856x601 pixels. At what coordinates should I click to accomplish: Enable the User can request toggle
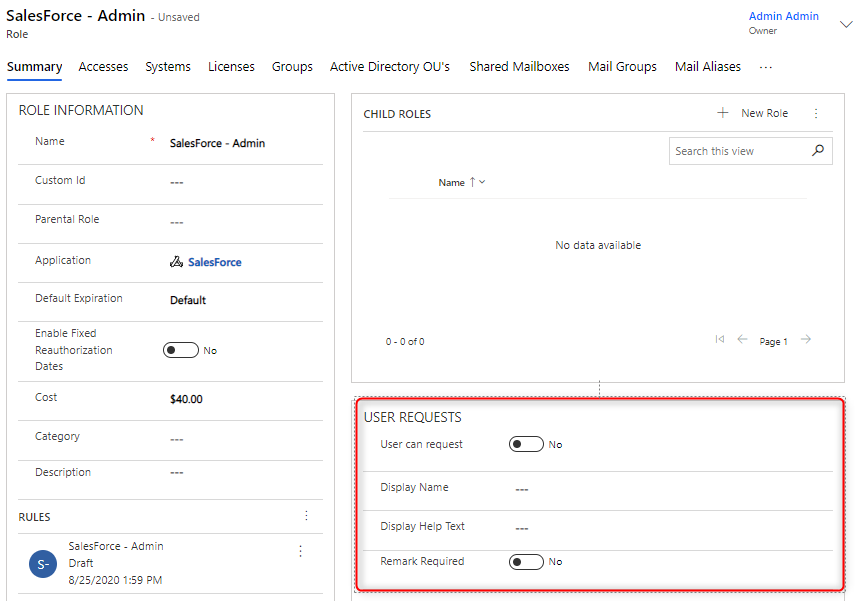[x=526, y=444]
